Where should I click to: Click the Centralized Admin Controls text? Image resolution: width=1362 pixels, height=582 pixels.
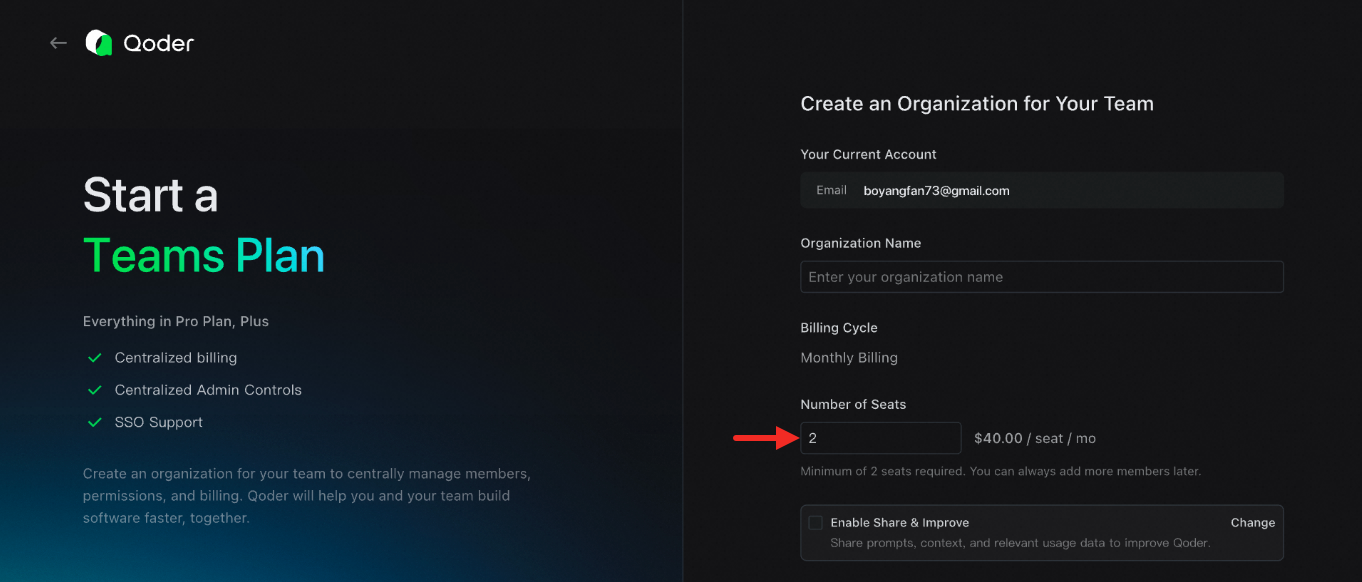point(208,390)
